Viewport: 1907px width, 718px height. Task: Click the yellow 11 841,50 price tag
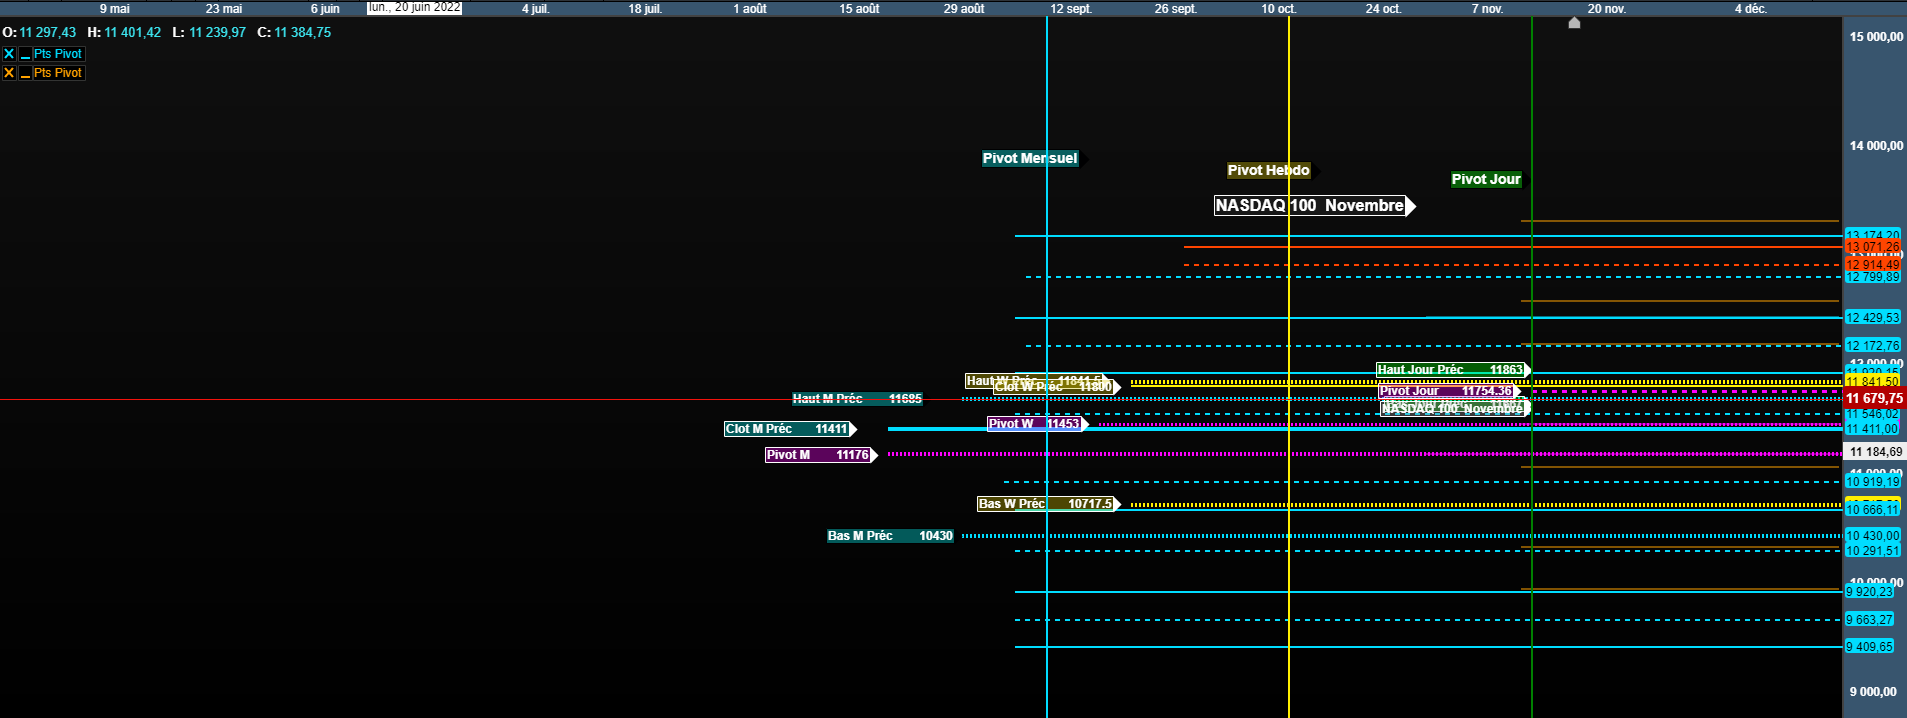click(1872, 382)
